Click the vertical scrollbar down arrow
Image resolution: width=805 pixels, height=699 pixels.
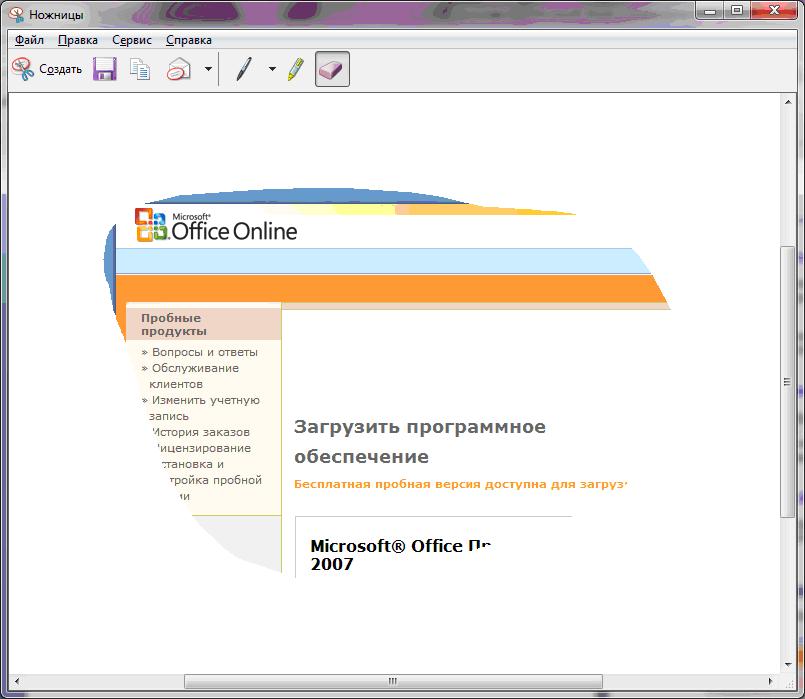[x=788, y=665]
